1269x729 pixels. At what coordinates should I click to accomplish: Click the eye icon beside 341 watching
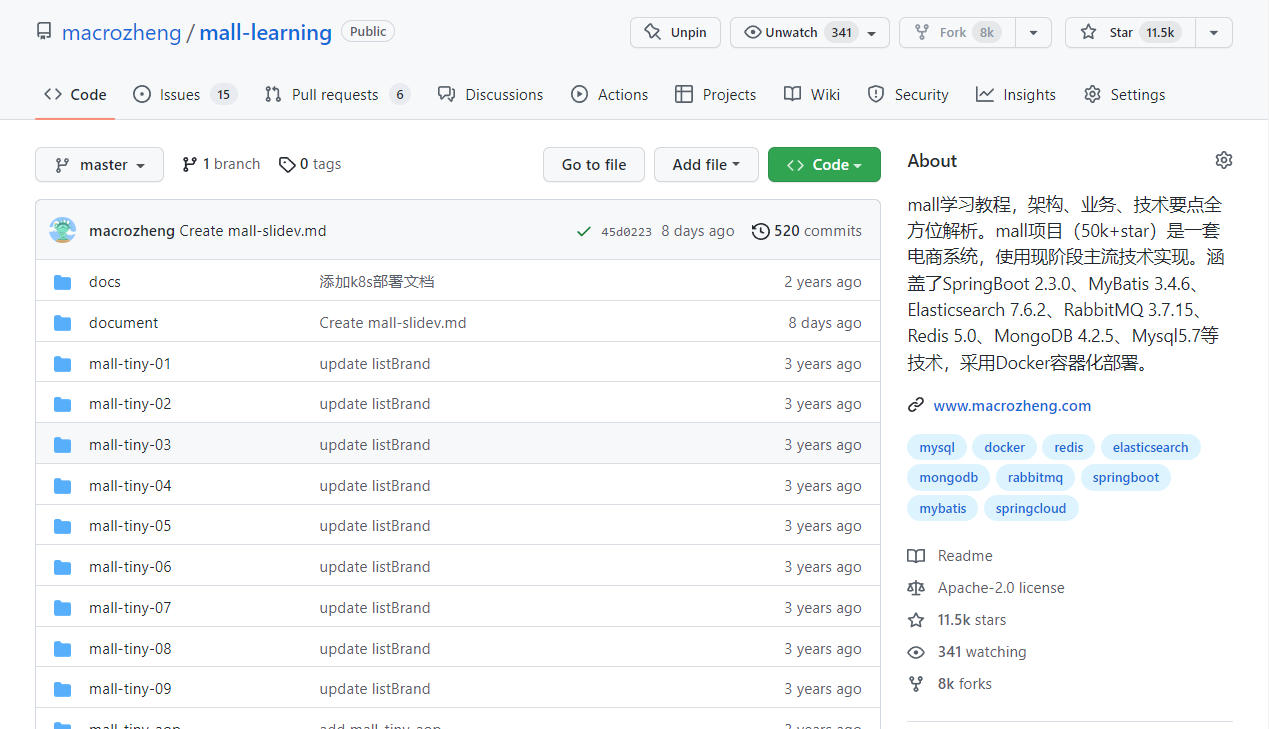pyautogui.click(x=915, y=652)
